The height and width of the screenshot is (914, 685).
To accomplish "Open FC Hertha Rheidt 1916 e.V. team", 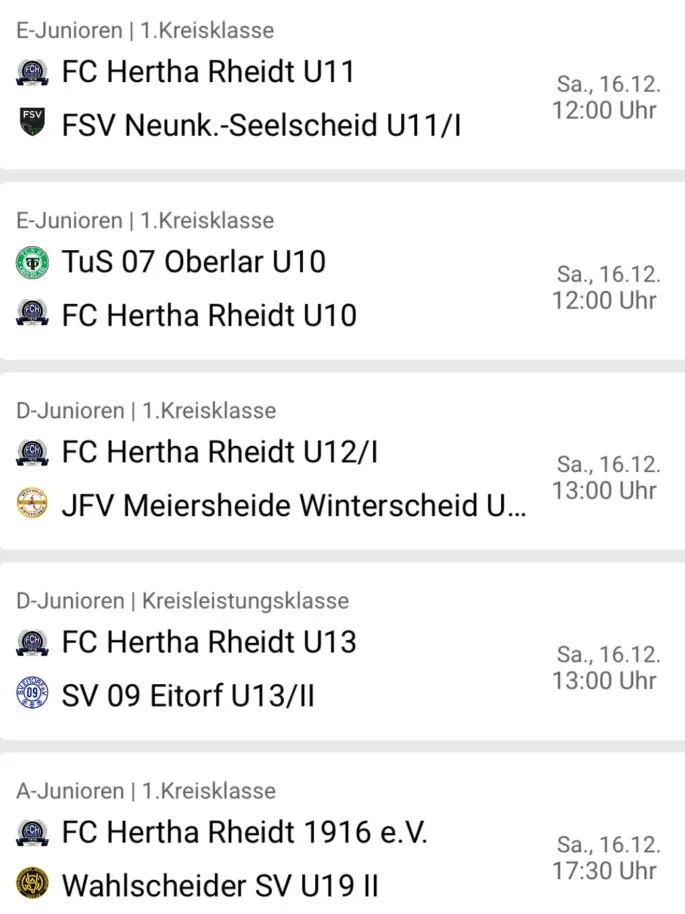I will pos(245,832).
